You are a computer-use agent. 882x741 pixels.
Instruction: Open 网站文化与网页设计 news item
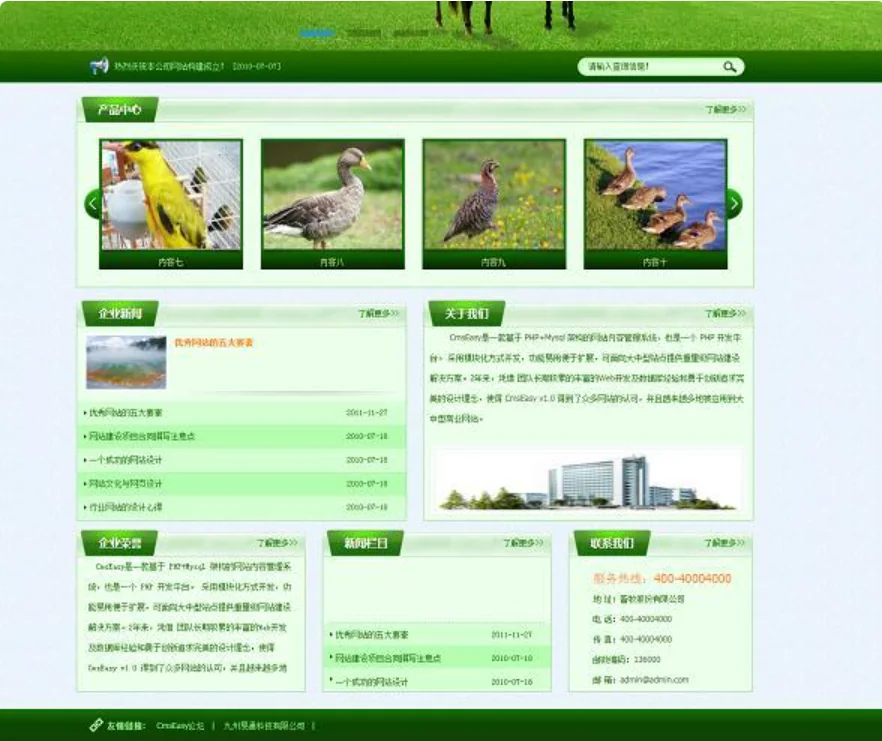(126, 484)
